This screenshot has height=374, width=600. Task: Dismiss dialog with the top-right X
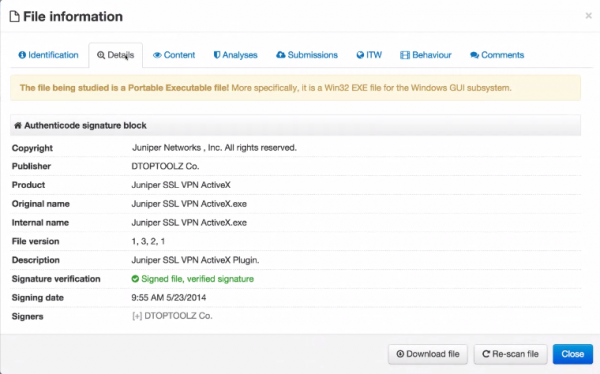tap(589, 16)
